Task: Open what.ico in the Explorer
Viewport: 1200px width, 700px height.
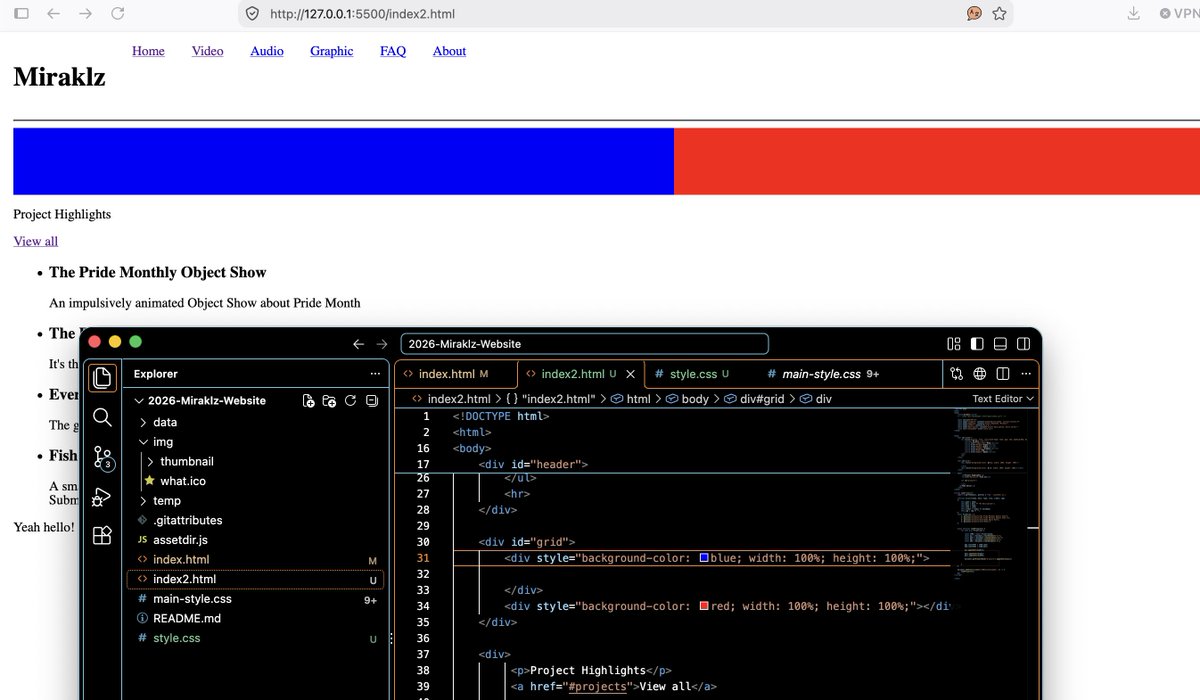Action: pos(184,481)
